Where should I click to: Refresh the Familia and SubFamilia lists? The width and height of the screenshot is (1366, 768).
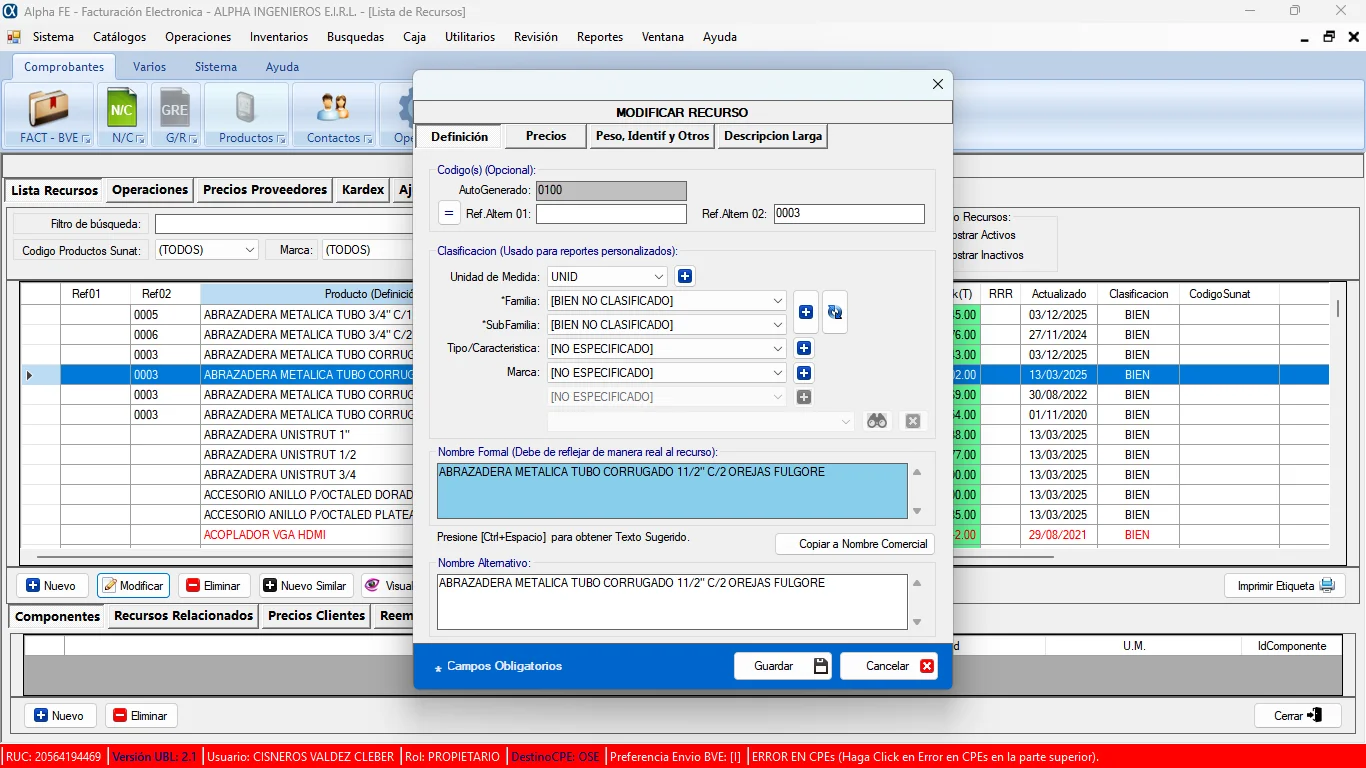point(834,313)
